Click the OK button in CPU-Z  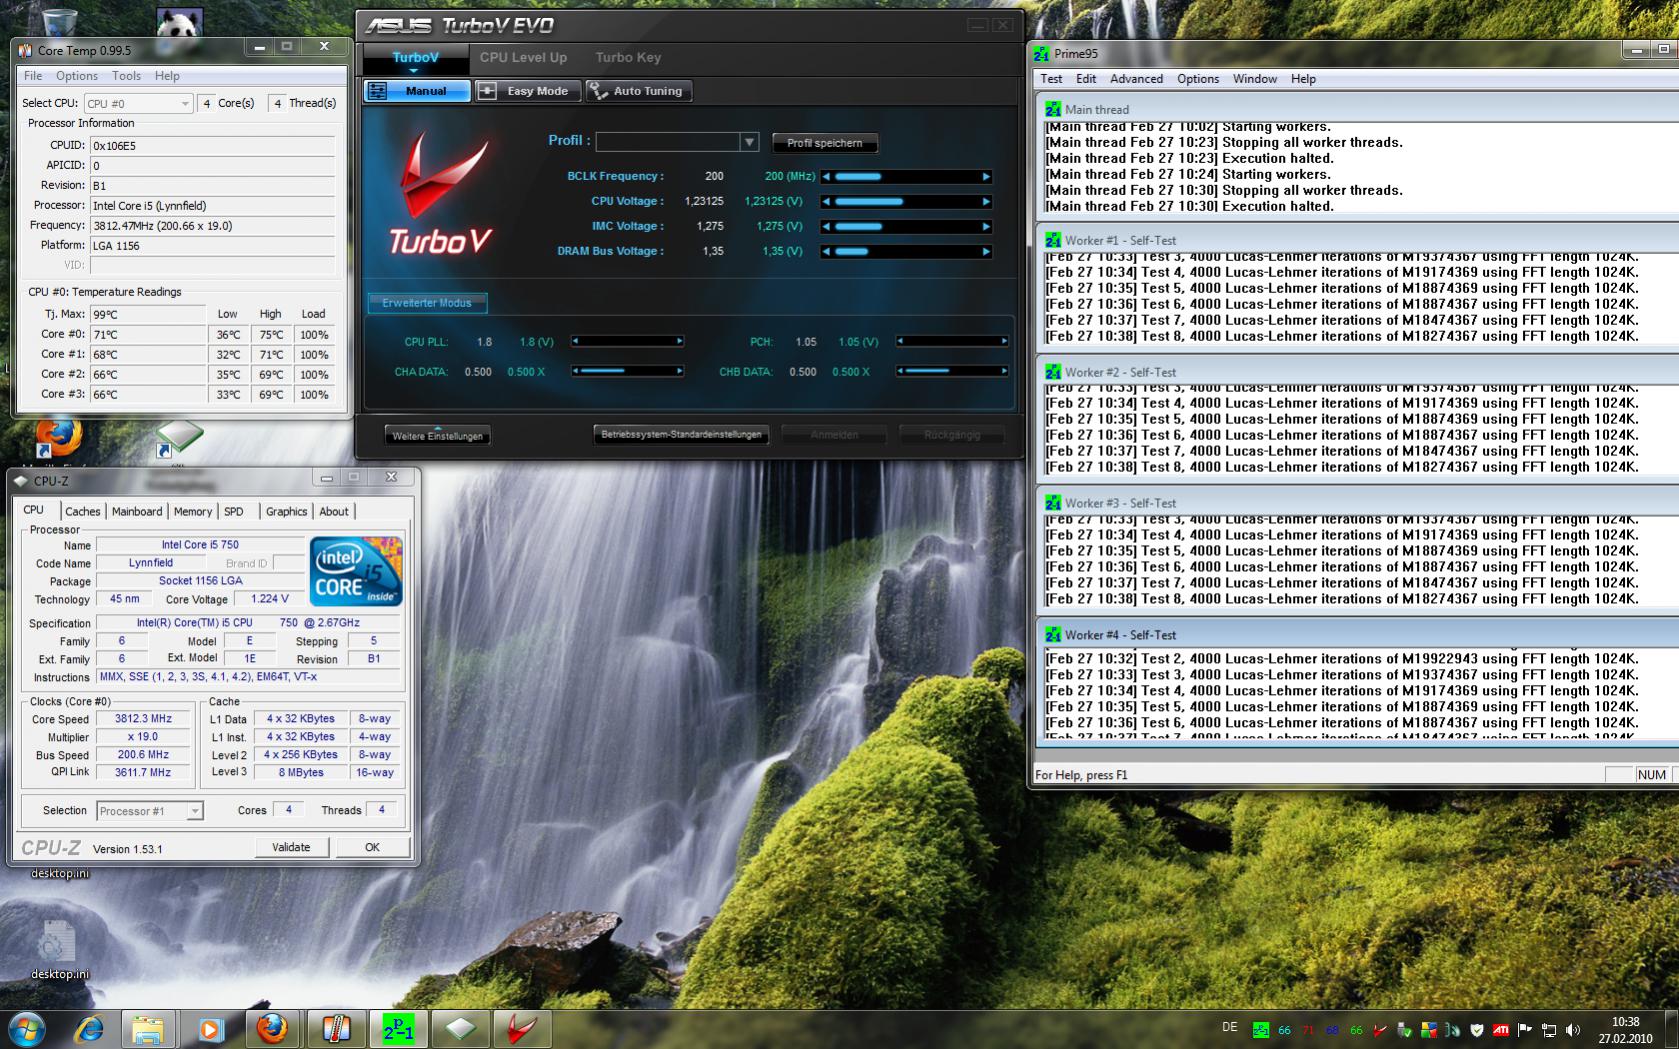(x=372, y=847)
